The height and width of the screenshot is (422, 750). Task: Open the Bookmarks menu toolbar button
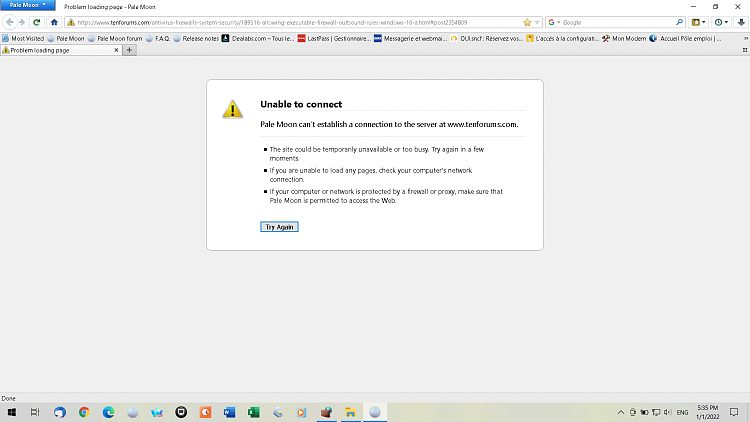698,22
